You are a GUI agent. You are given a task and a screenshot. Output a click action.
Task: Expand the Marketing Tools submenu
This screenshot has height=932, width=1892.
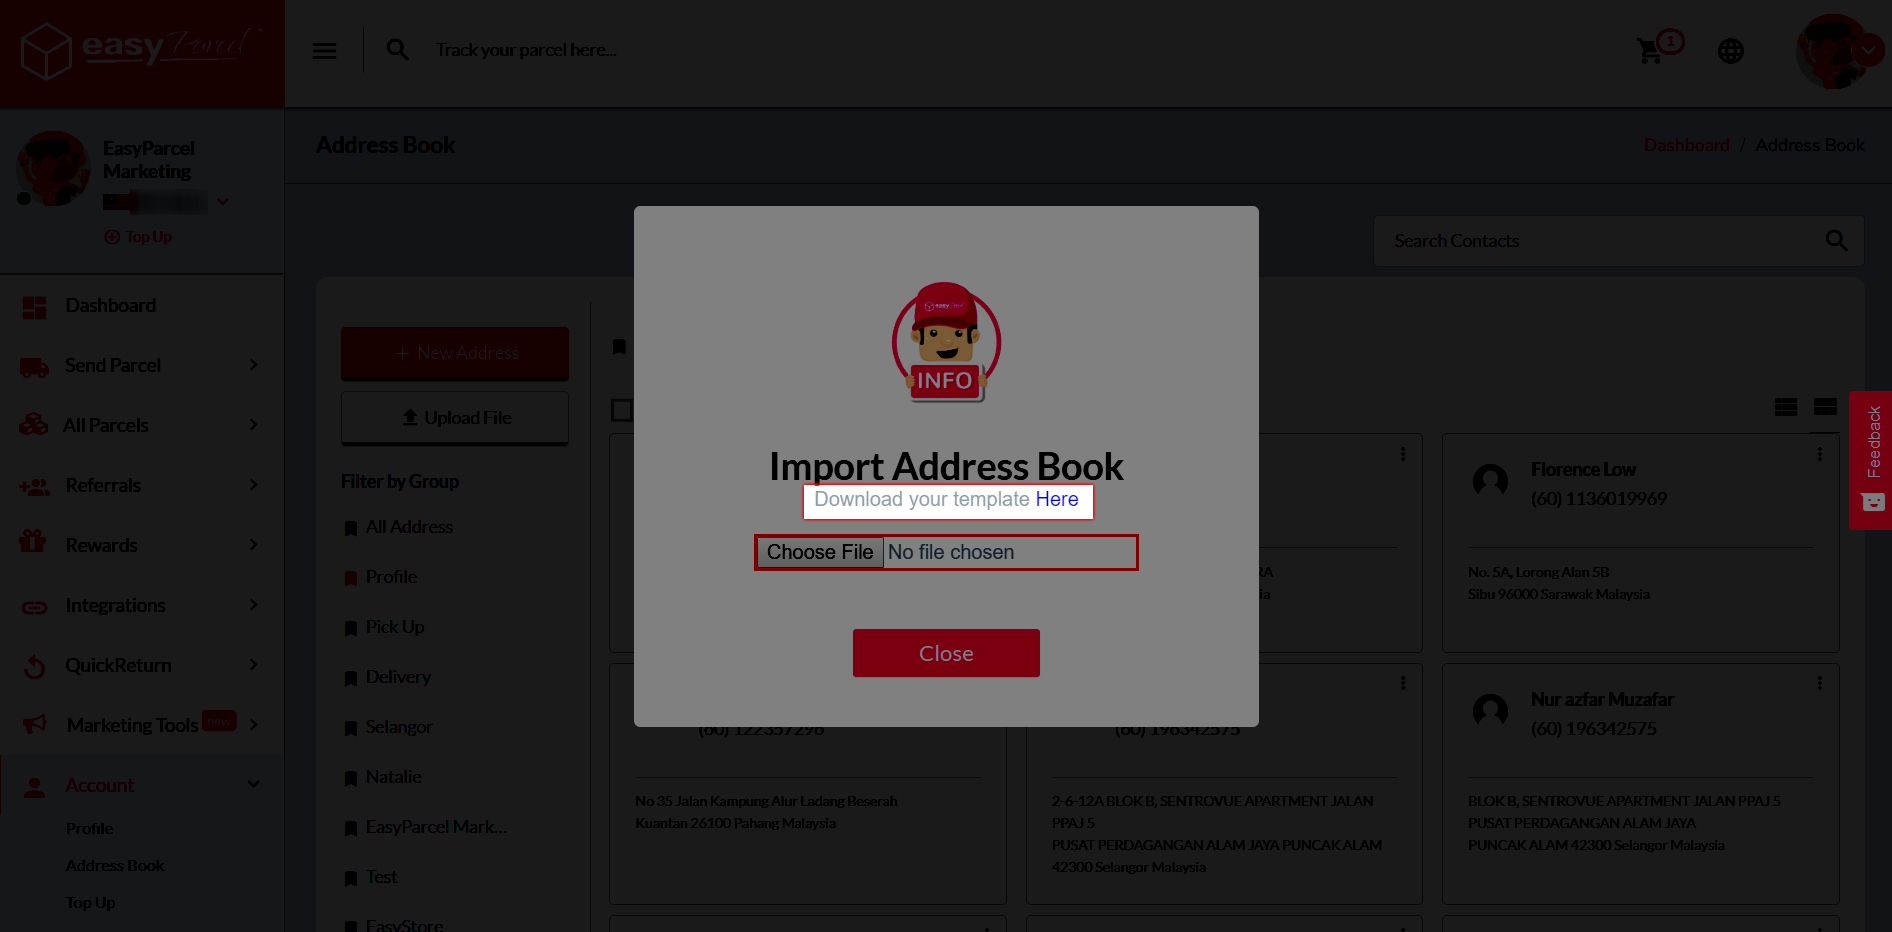[253, 725]
